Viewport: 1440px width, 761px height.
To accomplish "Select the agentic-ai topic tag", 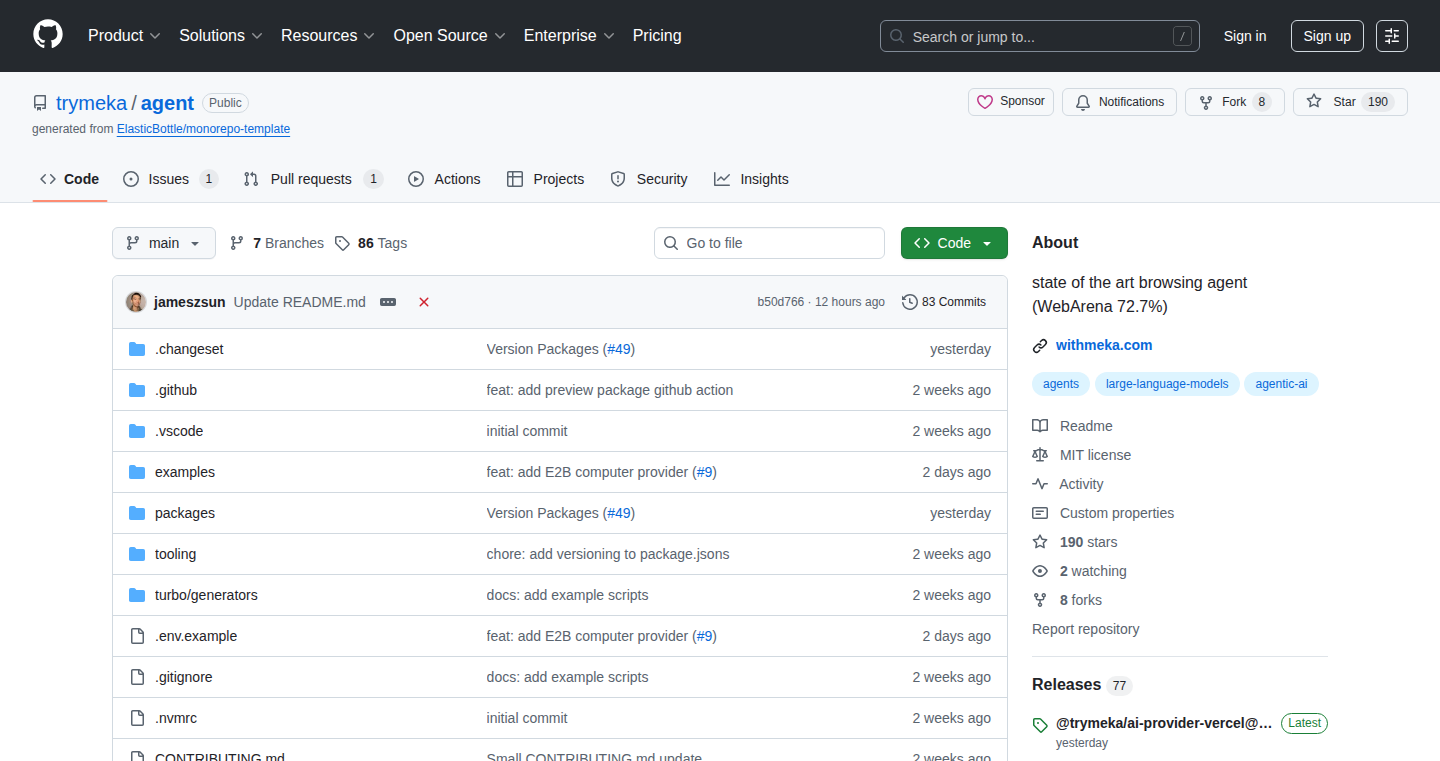I will point(1281,384).
